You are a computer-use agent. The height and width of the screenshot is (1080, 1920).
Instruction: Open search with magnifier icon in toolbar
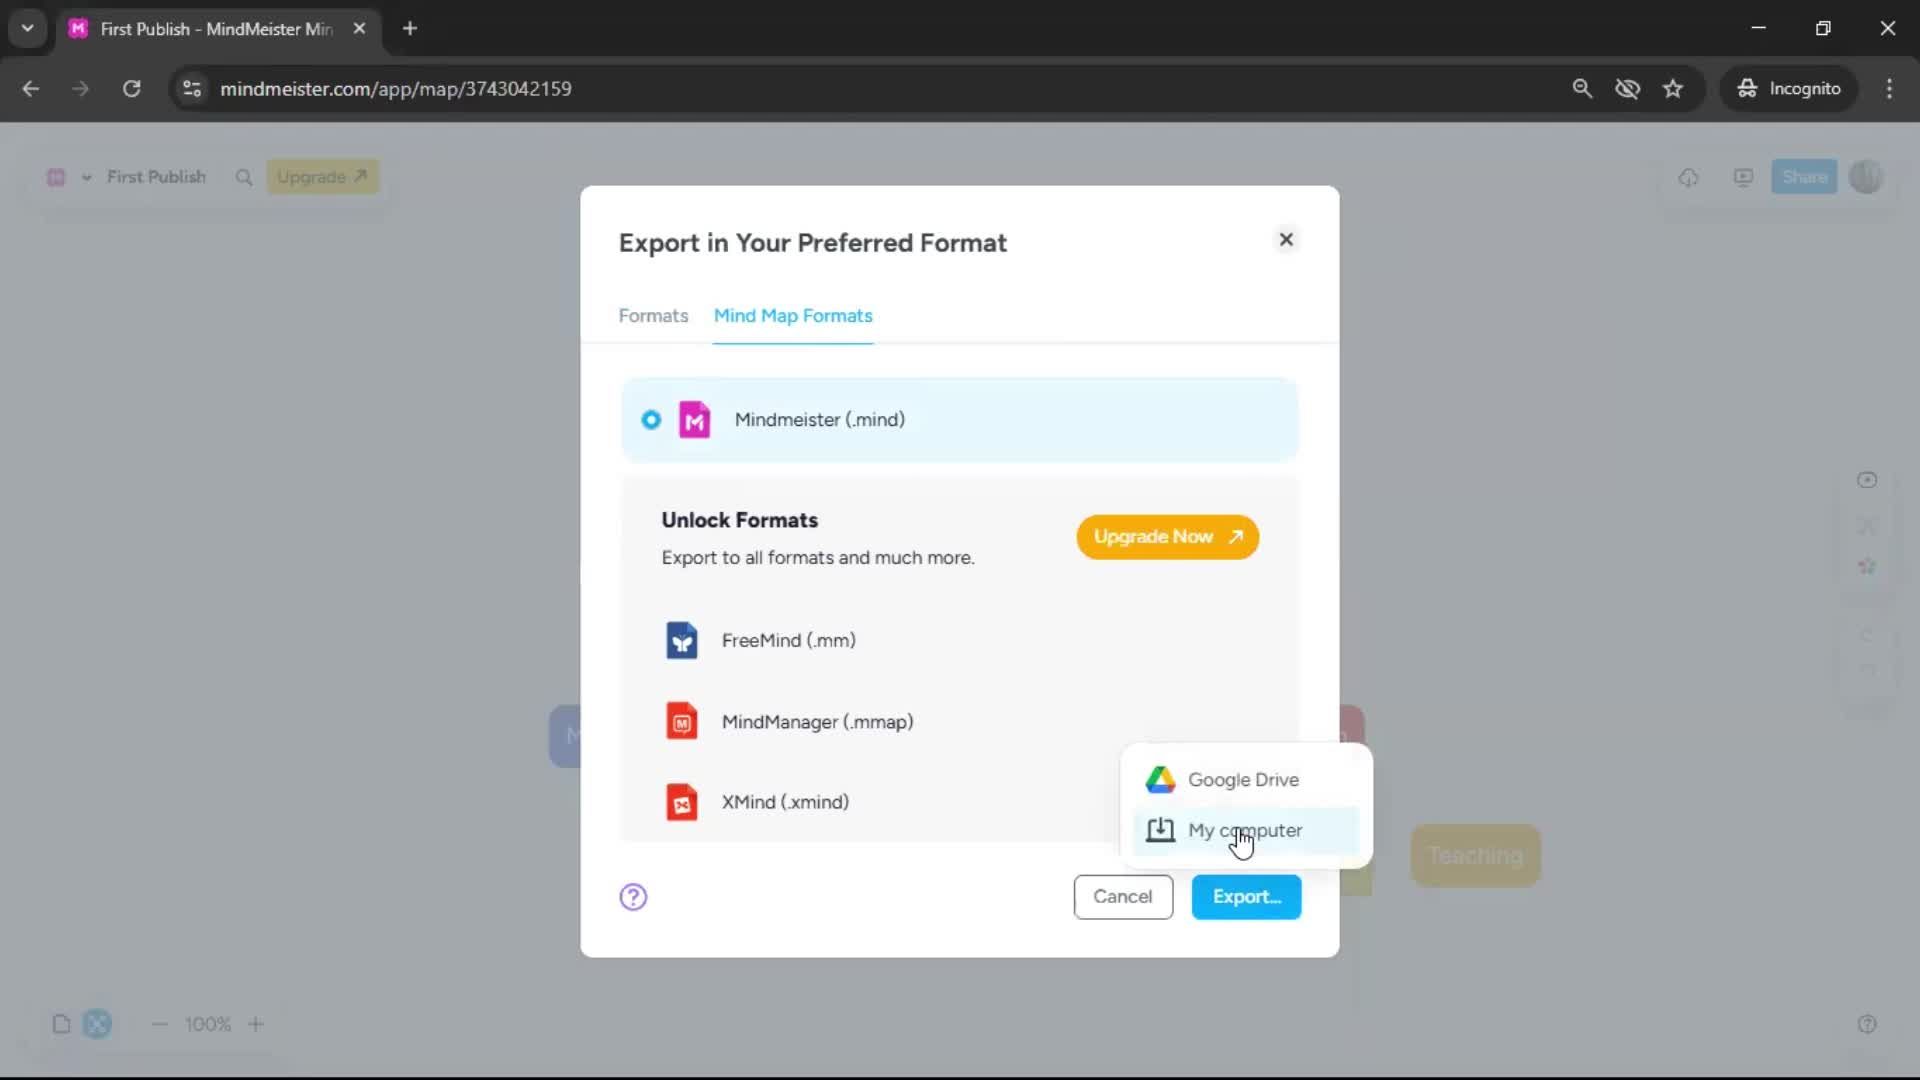pyautogui.click(x=243, y=177)
